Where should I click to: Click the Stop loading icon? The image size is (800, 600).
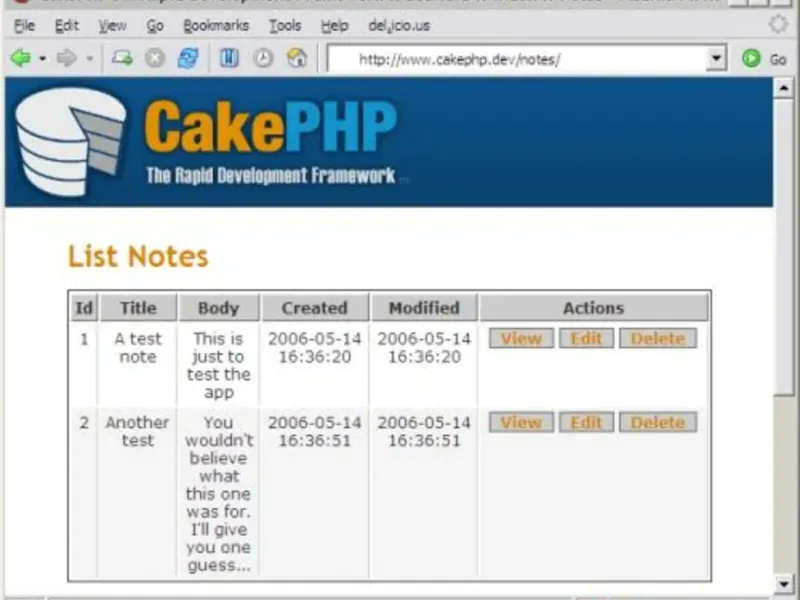pos(155,58)
